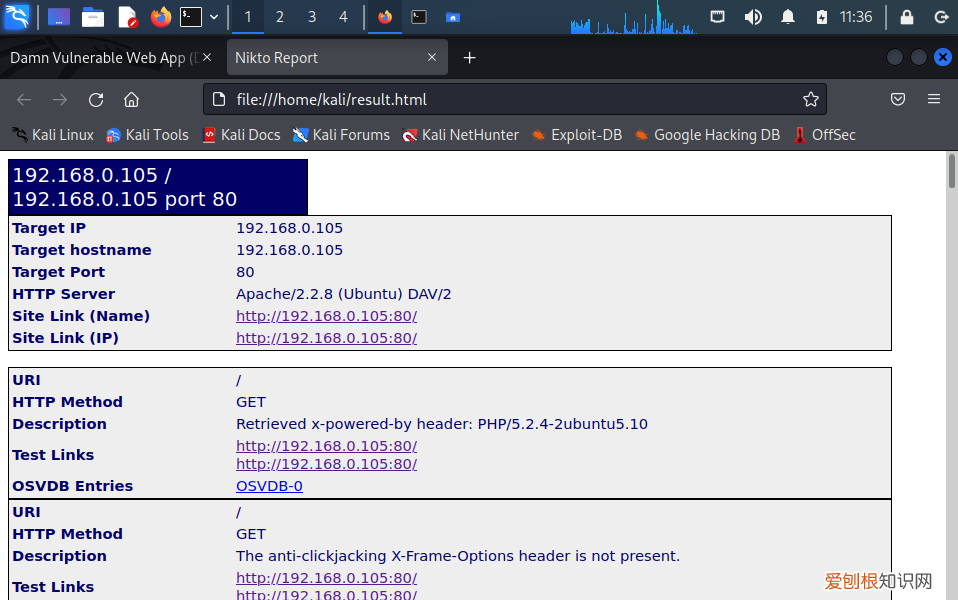Screen dimensions: 958x600
Task: Switch to workspace 3
Action: pos(312,17)
